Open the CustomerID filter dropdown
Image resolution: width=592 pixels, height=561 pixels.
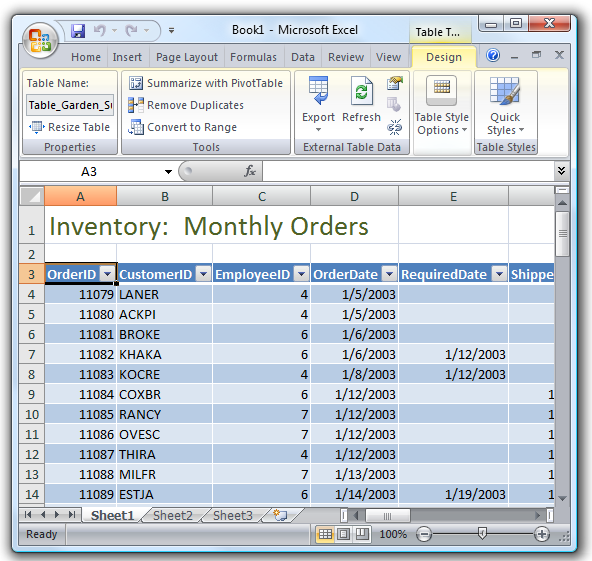click(x=204, y=274)
